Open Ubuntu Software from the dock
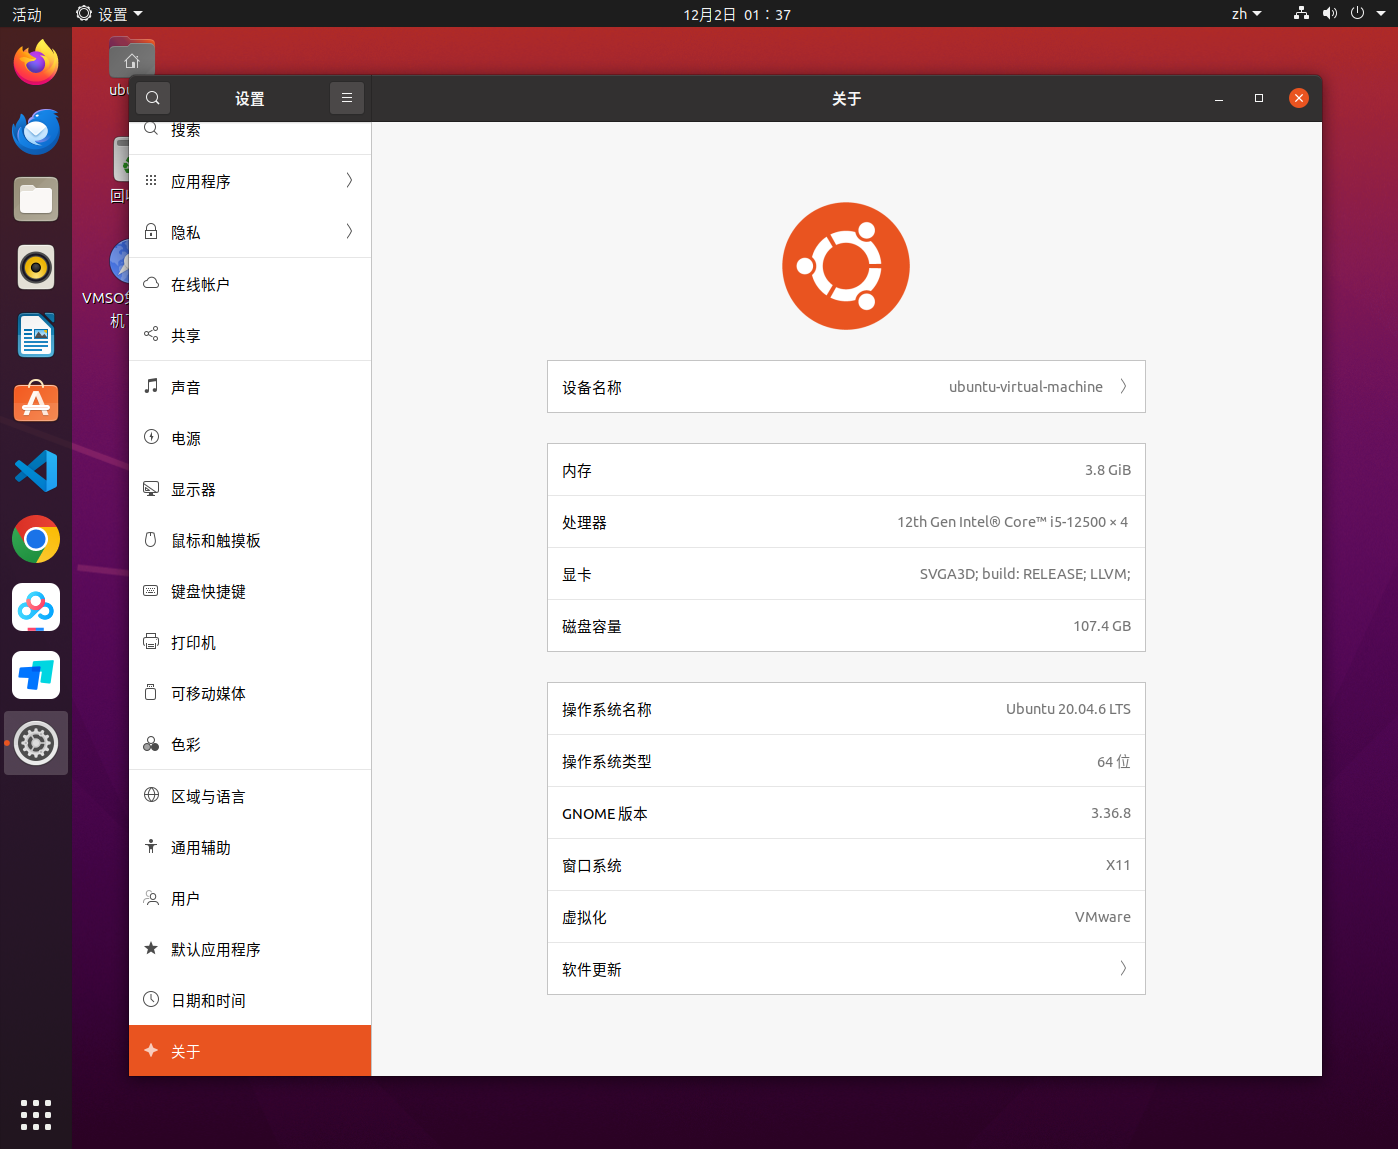The width and height of the screenshot is (1398, 1149). 36,403
